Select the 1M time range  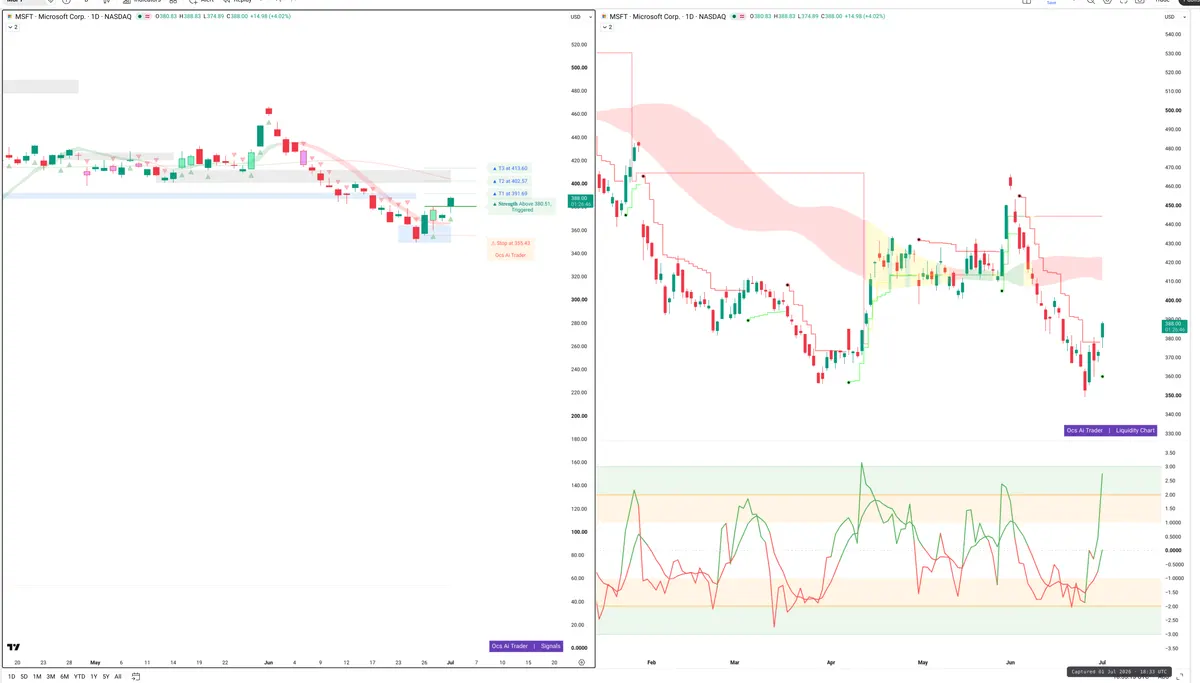tap(38, 677)
